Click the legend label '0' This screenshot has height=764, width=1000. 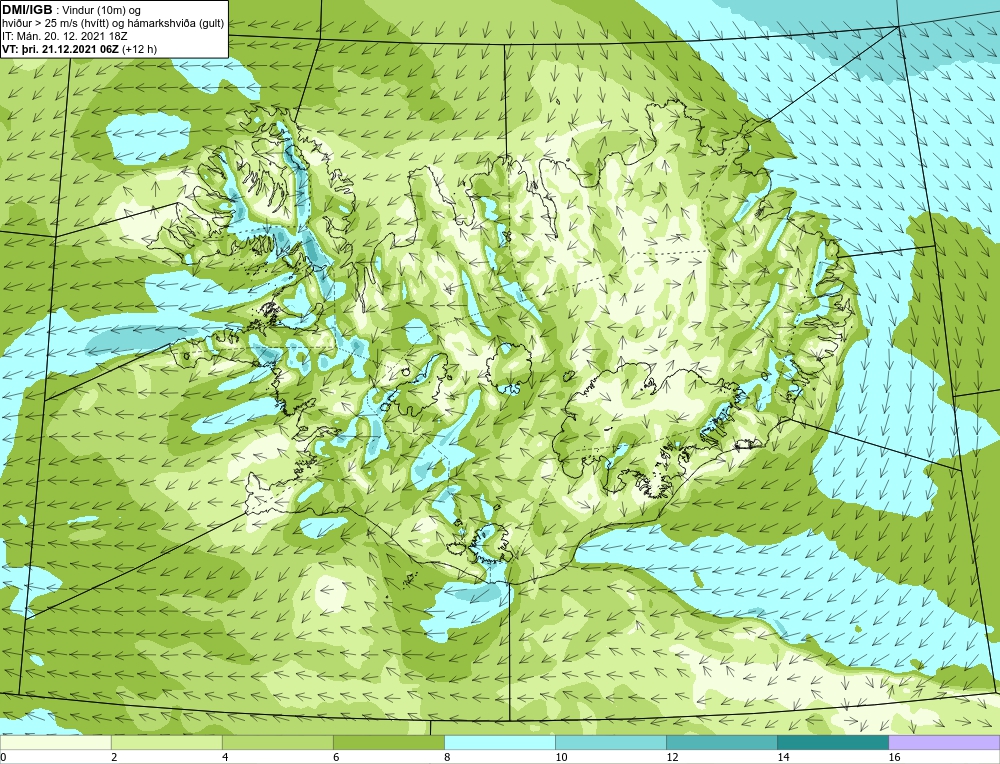[3, 757]
